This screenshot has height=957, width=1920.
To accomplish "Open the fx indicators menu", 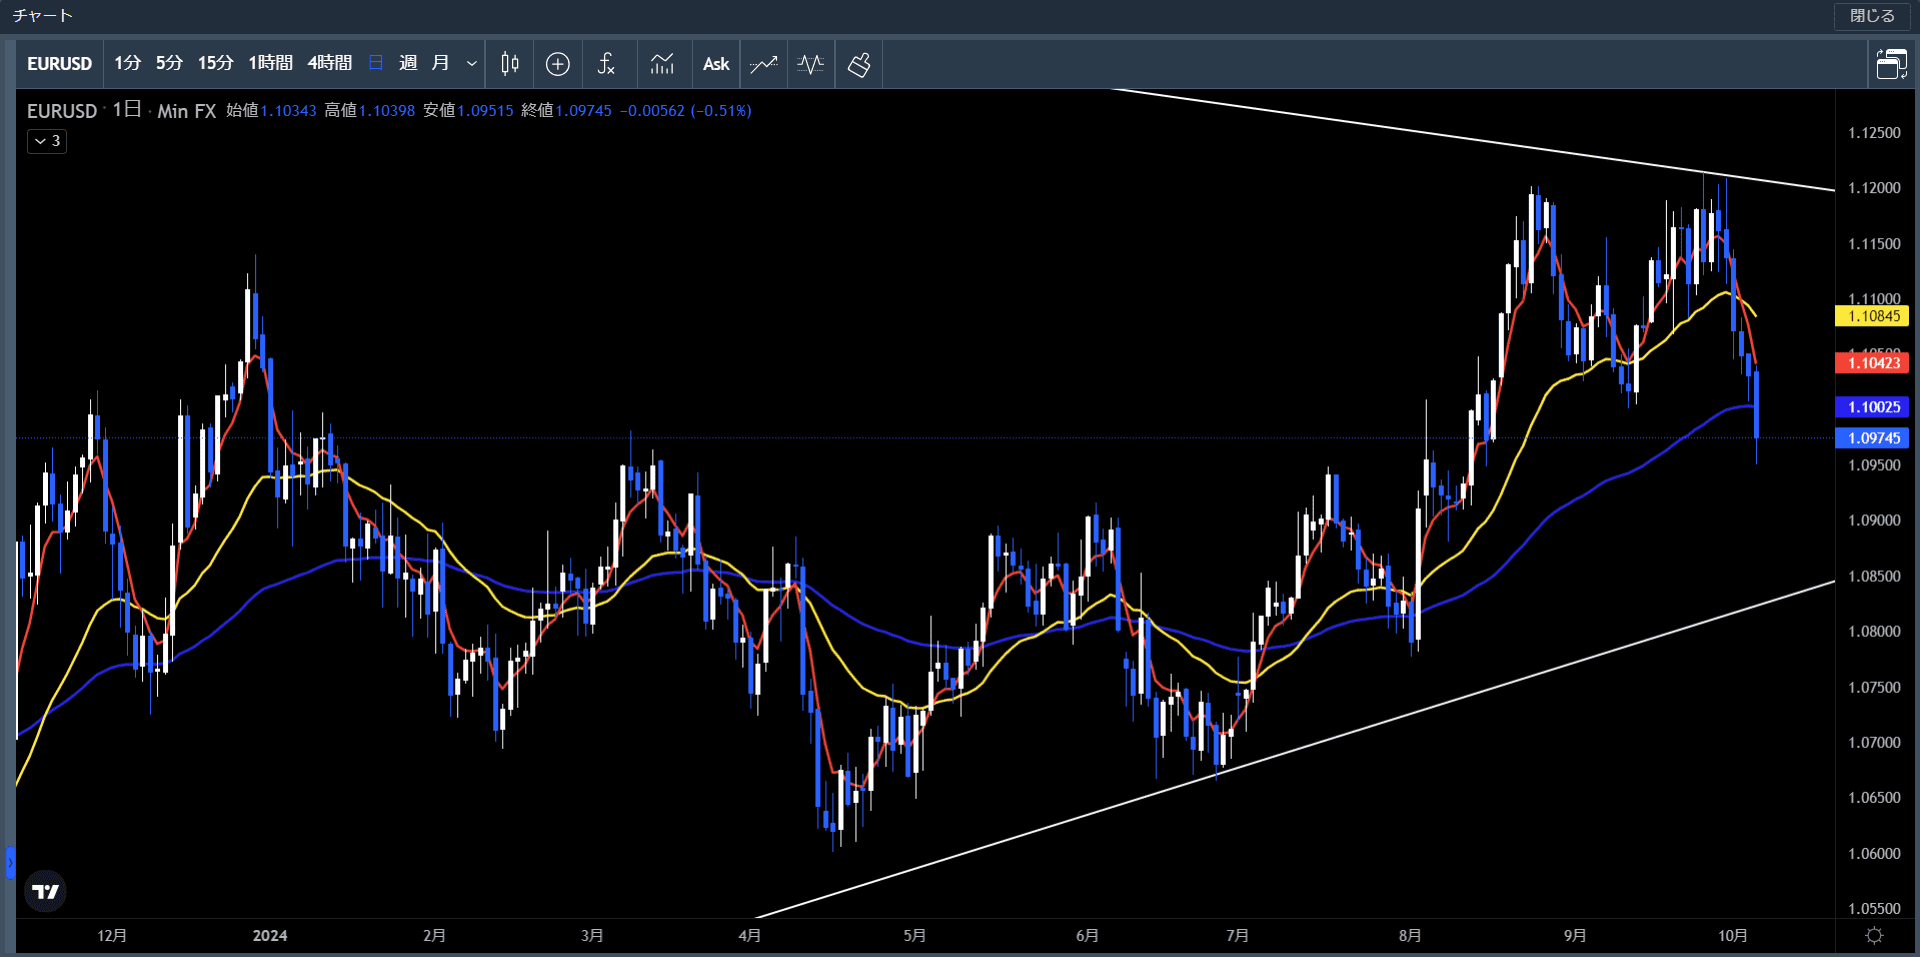I will [x=606, y=64].
